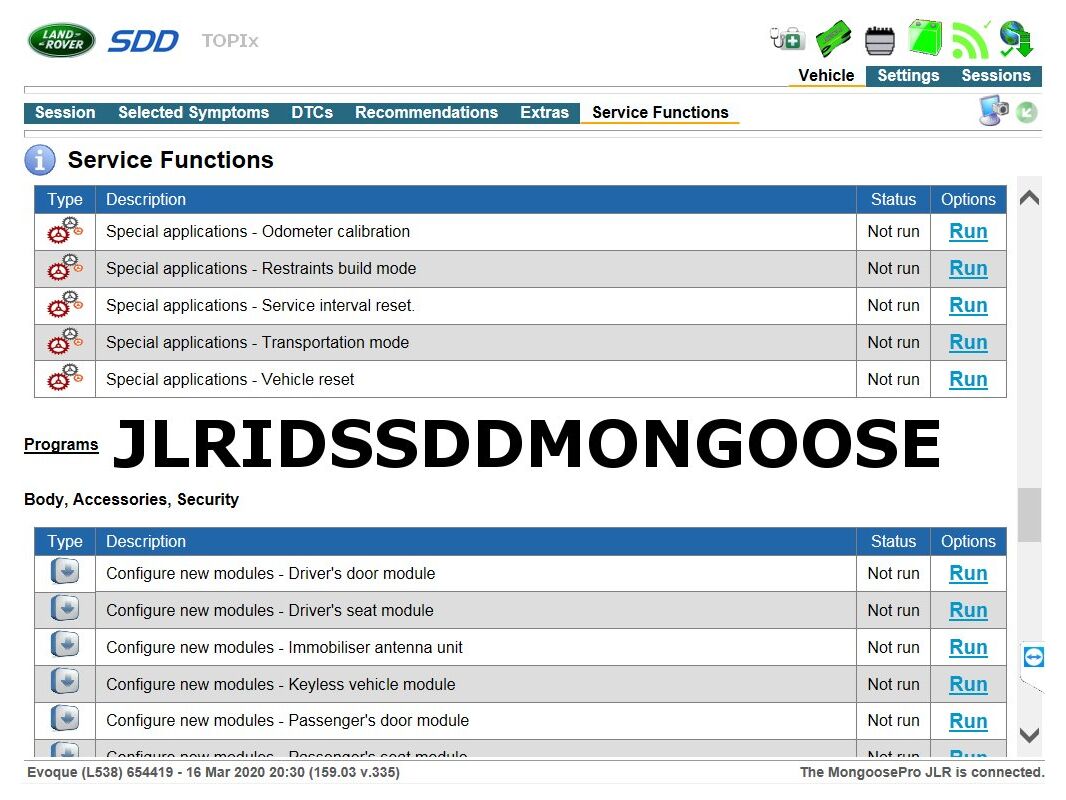The height and width of the screenshot is (800, 1066).
Task: Click the Land Rover logo
Action: (62, 40)
